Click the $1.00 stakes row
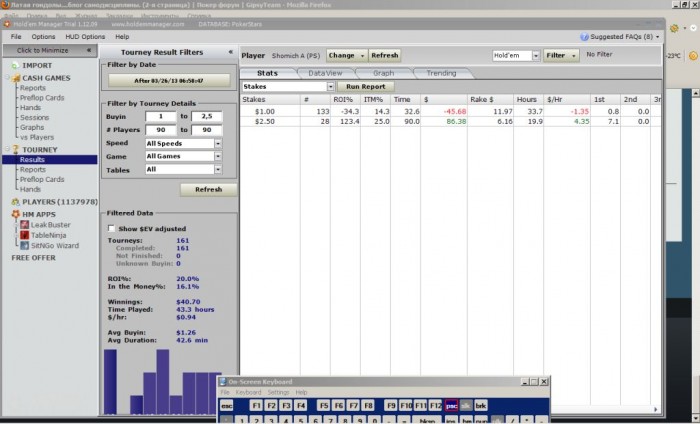Screen dimensions: 700x424 click(x=450, y=112)
